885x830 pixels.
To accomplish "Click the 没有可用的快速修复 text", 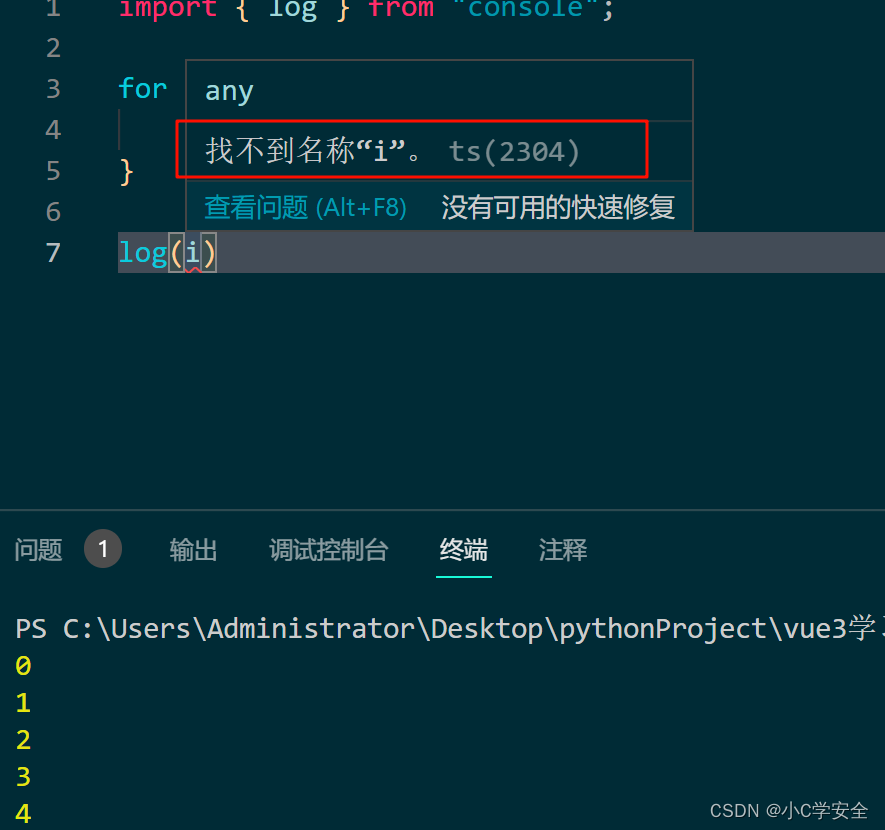I will coord(557,207).
